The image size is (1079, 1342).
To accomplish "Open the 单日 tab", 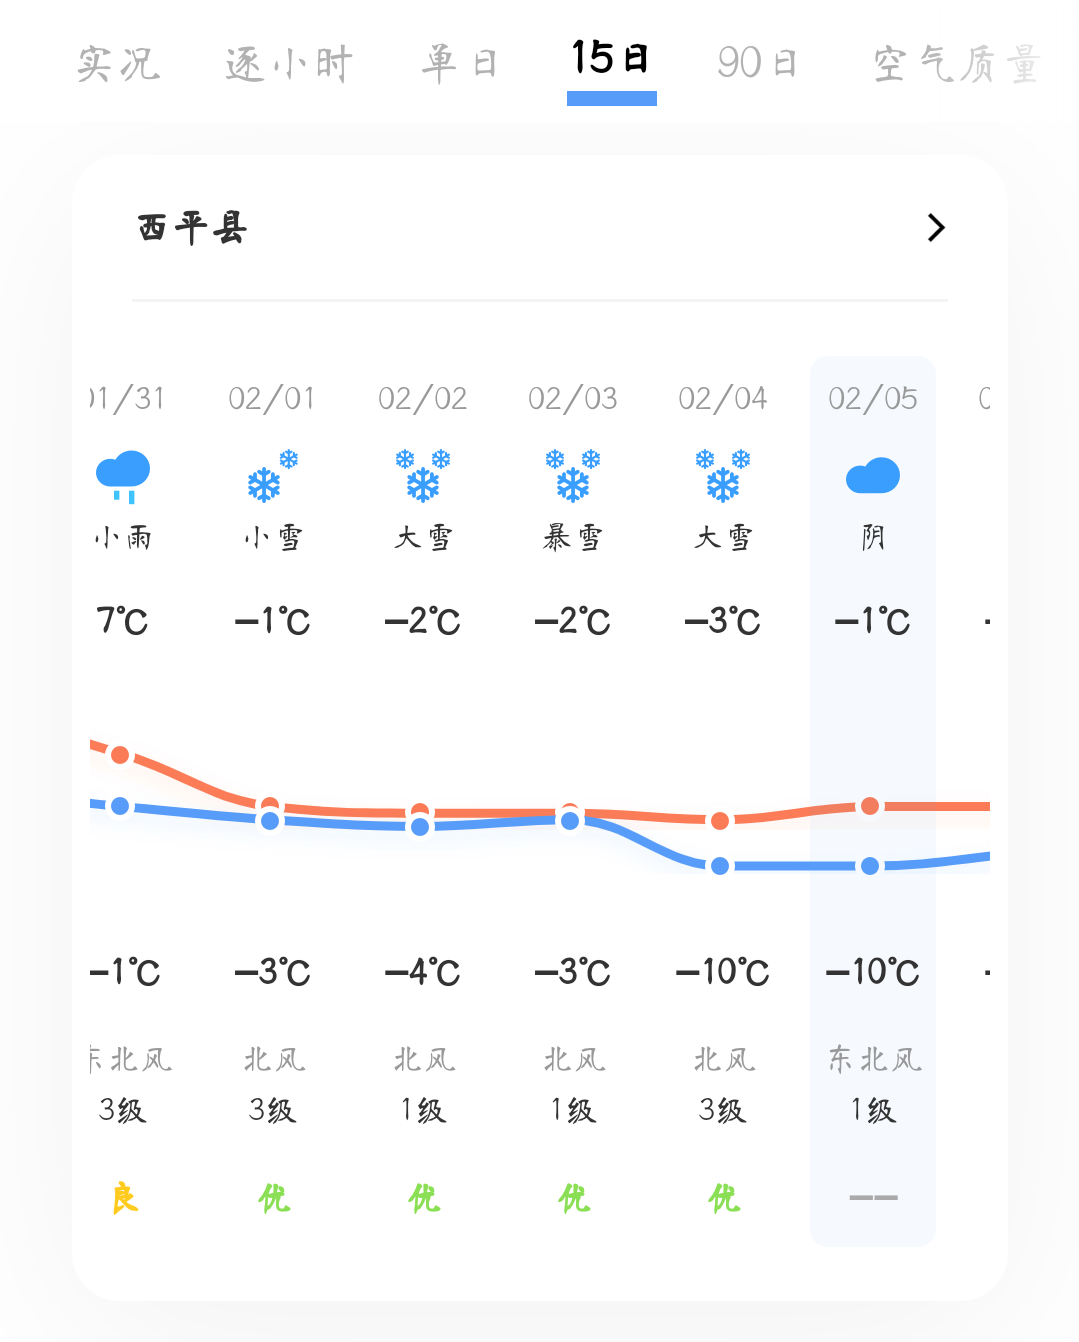I will [459, 64].
